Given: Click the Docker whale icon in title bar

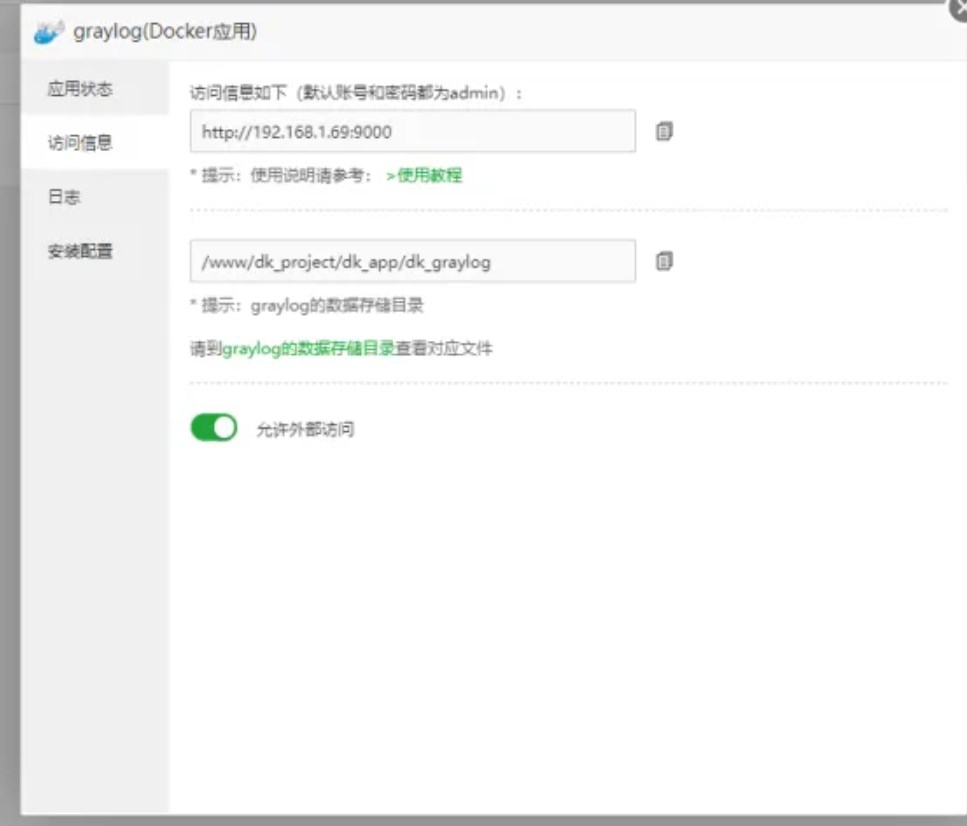Looking at the screenshot, I should coord(48,32).
